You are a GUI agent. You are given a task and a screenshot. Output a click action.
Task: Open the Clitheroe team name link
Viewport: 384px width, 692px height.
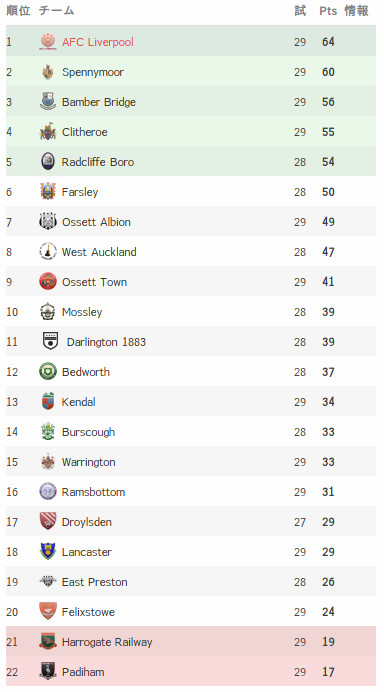pos(84,132)
